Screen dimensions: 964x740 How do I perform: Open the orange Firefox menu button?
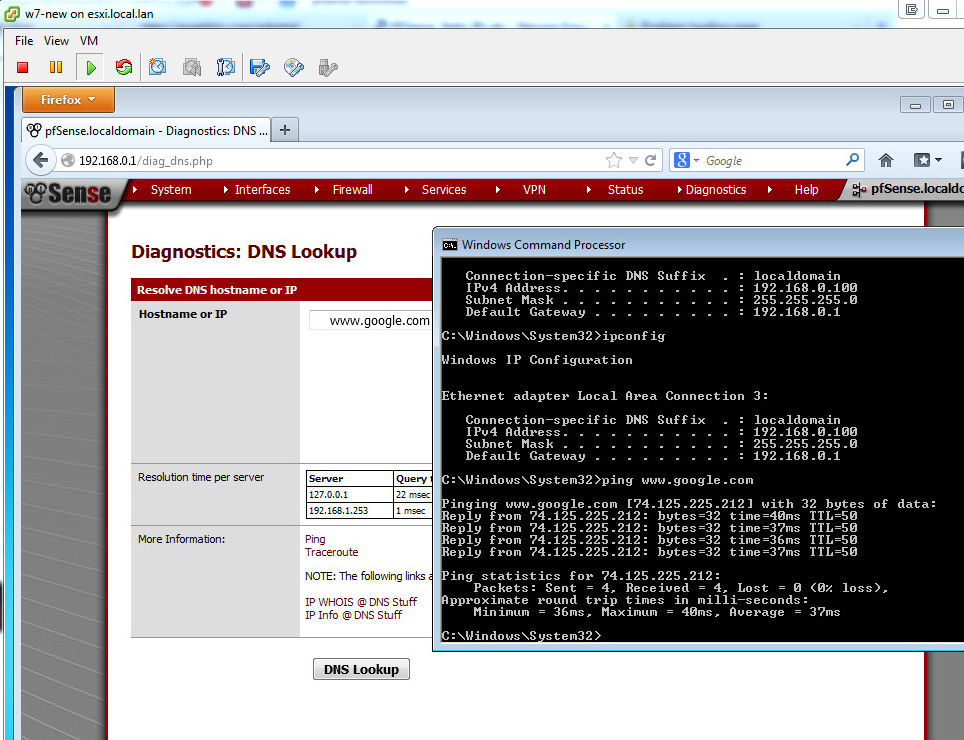point(67,100)
